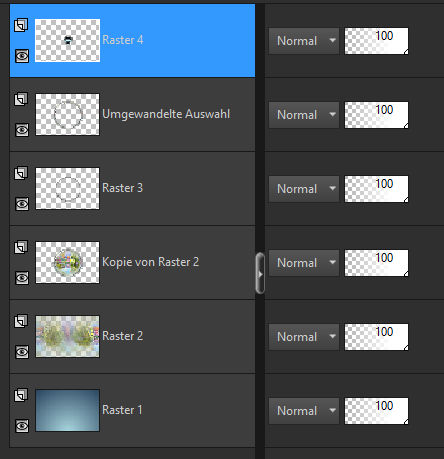The image size is (444, 459).
Task: Click the opacity slider of Kopie von Raster 2
Action: pos(376,263)
